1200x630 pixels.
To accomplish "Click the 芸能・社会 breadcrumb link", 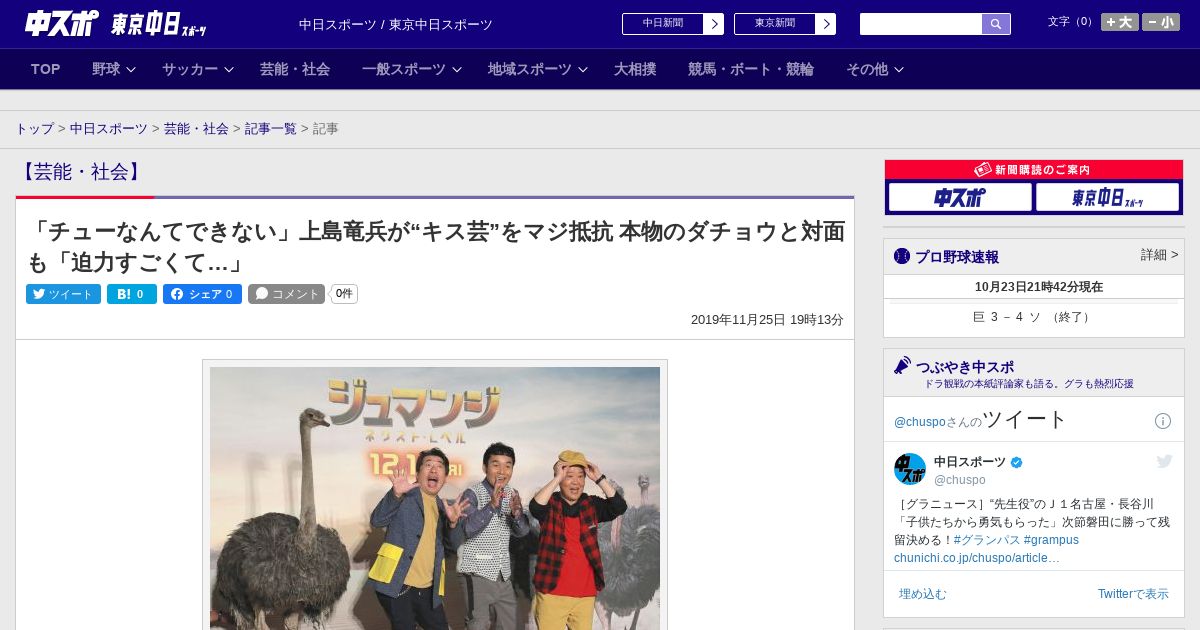I will pyautogui.click(x=196, y=129).
